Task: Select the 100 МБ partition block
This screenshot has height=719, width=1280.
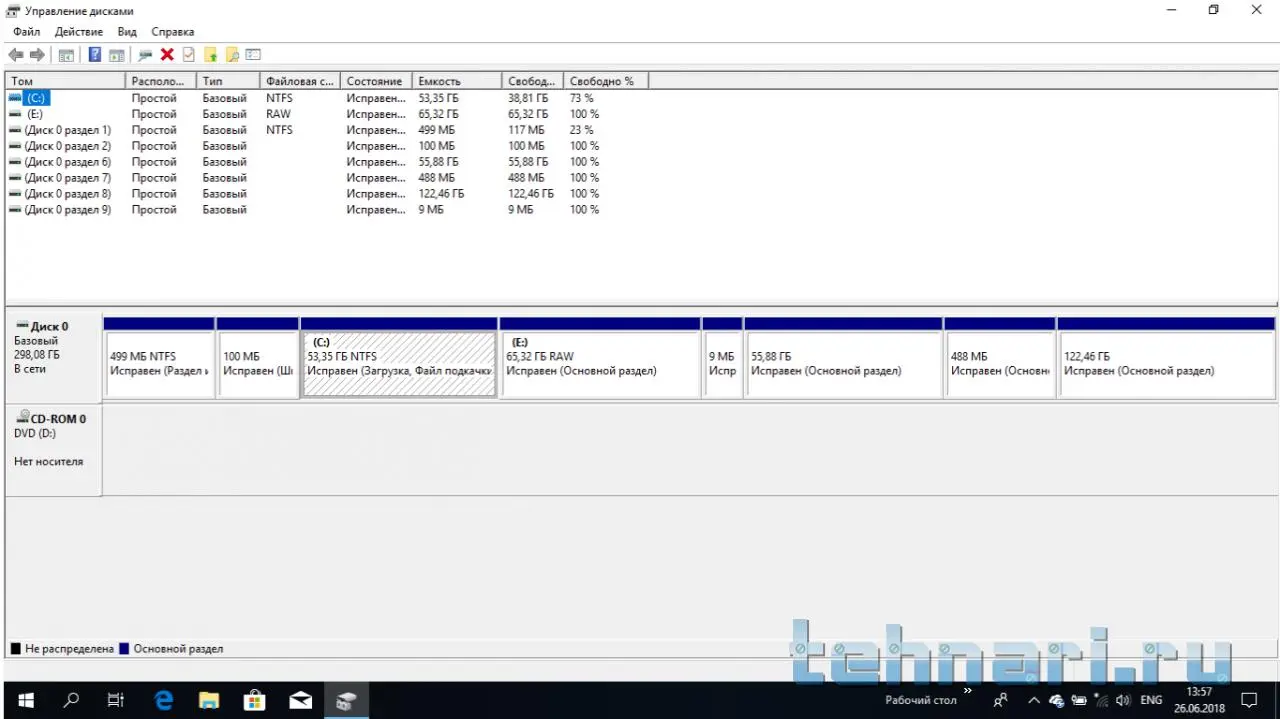Action: click(x=257, y=358)
